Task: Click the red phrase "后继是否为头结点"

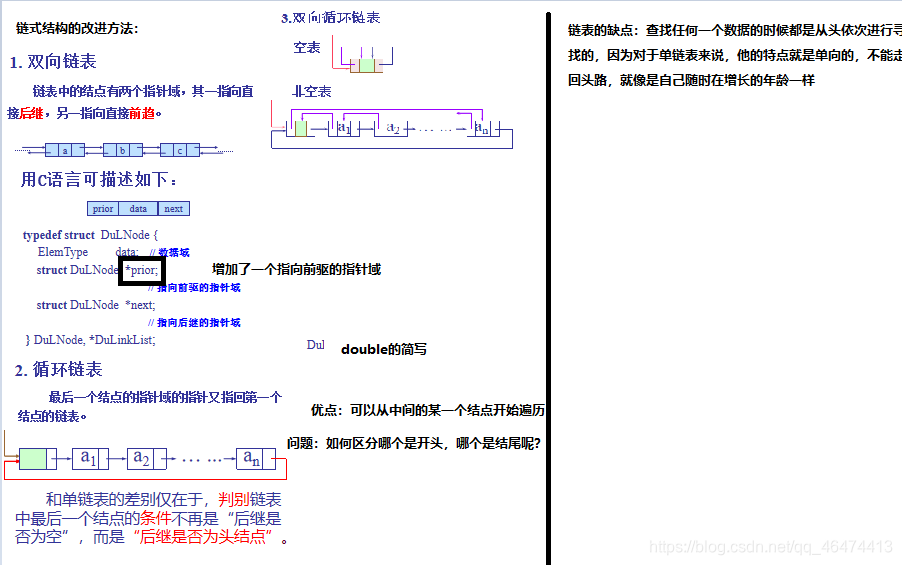Action: click(202, 537)
